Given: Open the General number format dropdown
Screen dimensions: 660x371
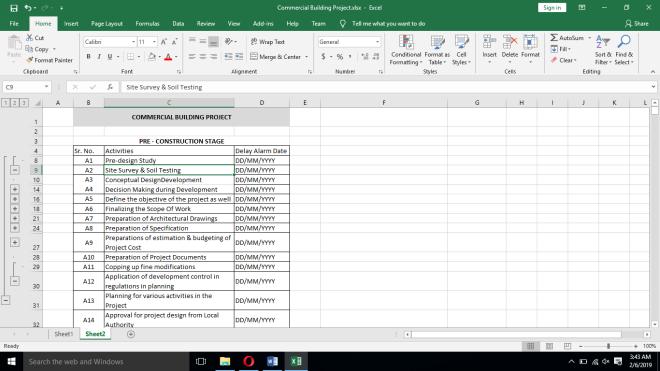Looking at the screenshot, I should (377, 42).
